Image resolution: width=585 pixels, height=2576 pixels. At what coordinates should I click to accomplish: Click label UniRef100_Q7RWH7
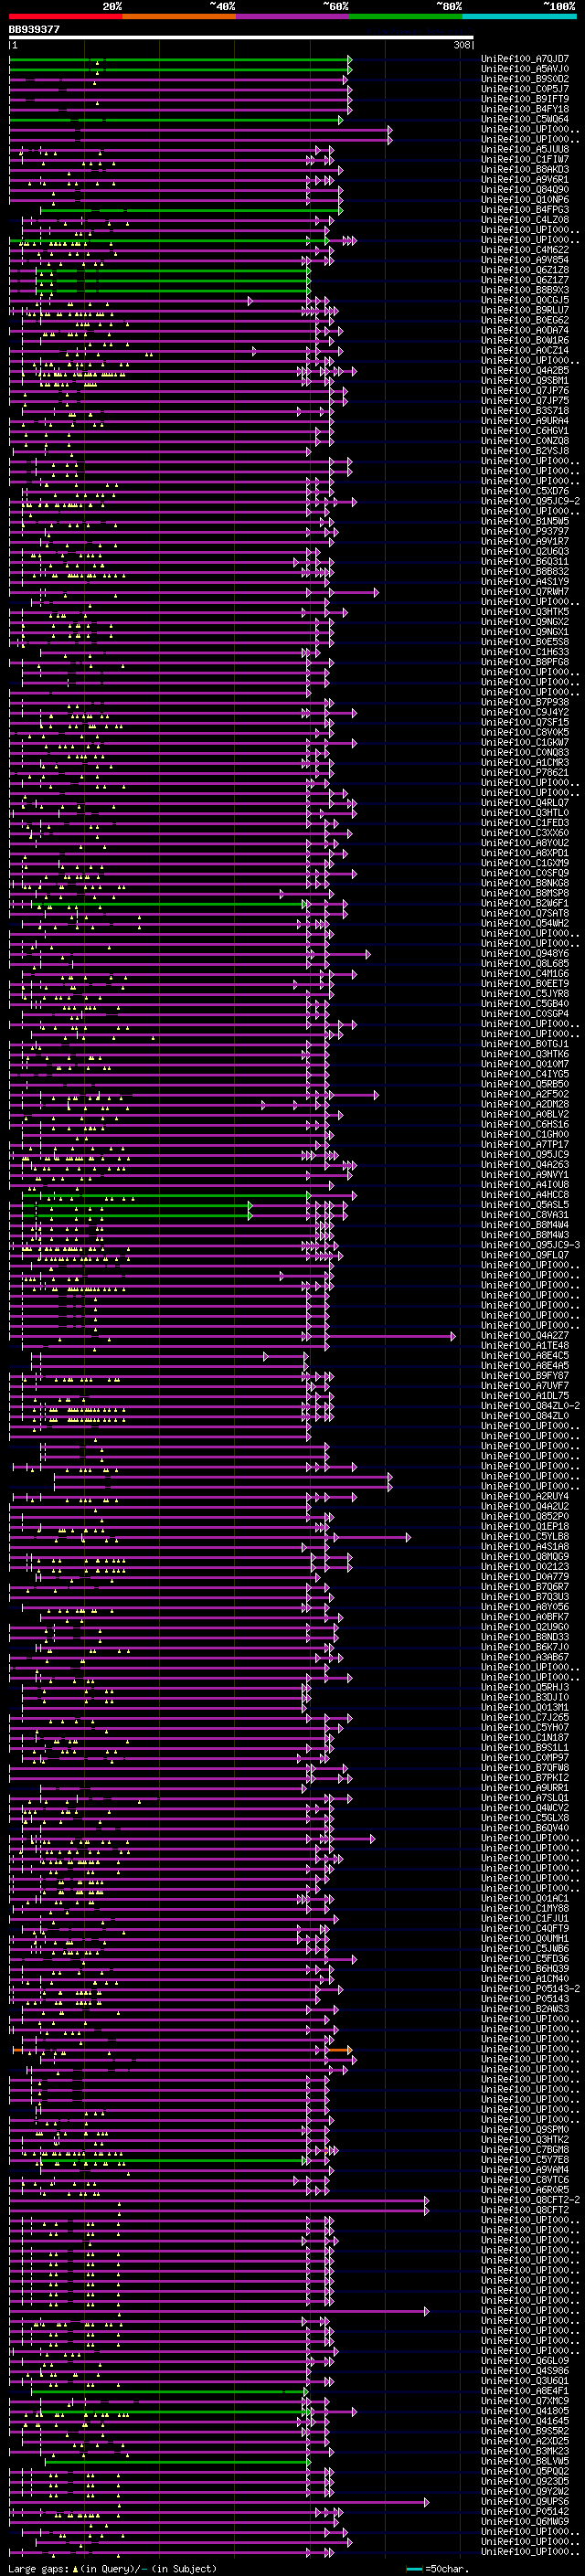click(x=525, y=592)
